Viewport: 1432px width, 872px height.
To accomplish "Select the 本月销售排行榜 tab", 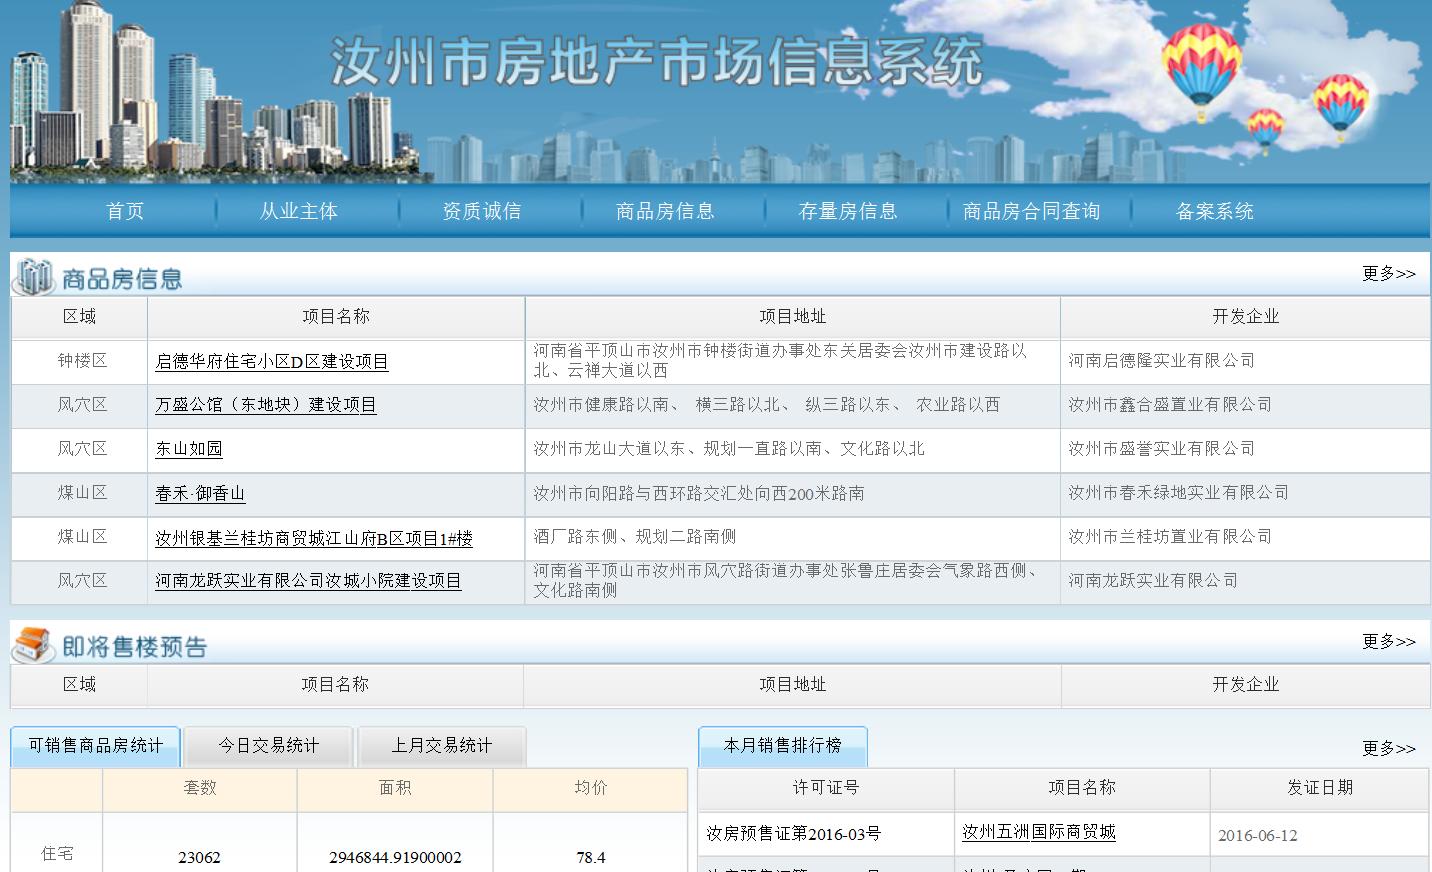I will pos(784,746).
